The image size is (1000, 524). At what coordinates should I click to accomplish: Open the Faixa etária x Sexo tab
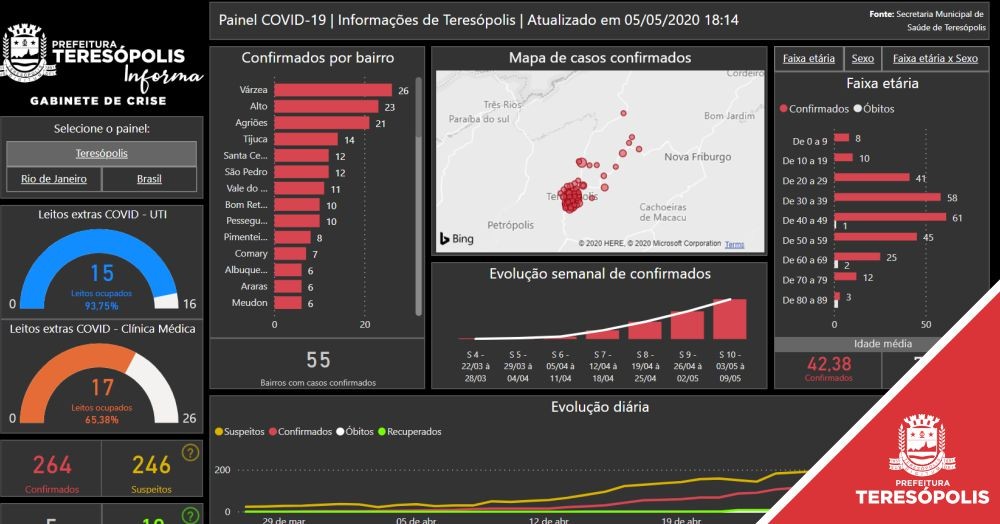tap(935, 59)
